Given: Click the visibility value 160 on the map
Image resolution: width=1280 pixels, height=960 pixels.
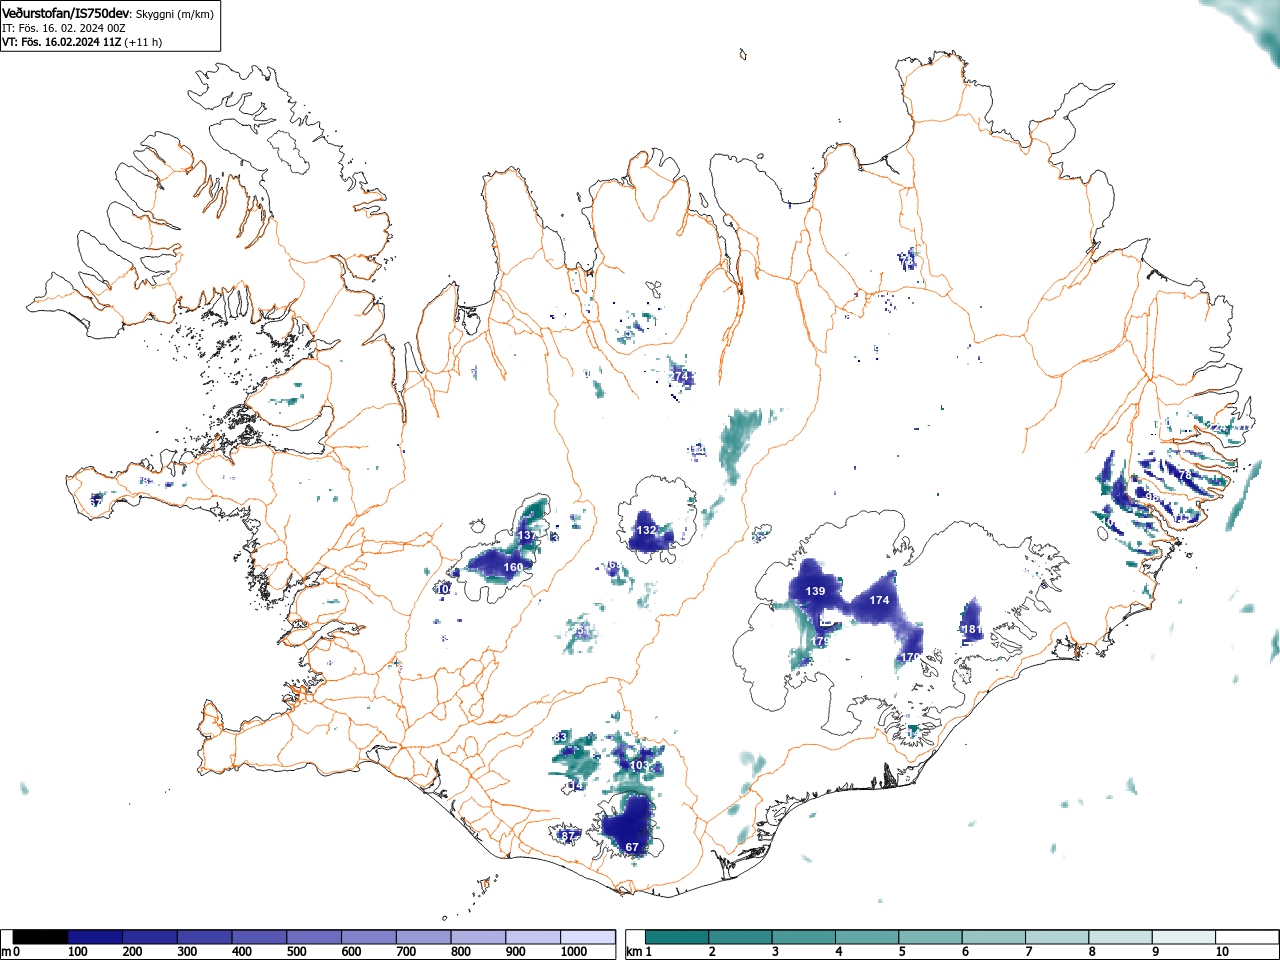Looking at the screenshot, I should [x=513, y=567].
